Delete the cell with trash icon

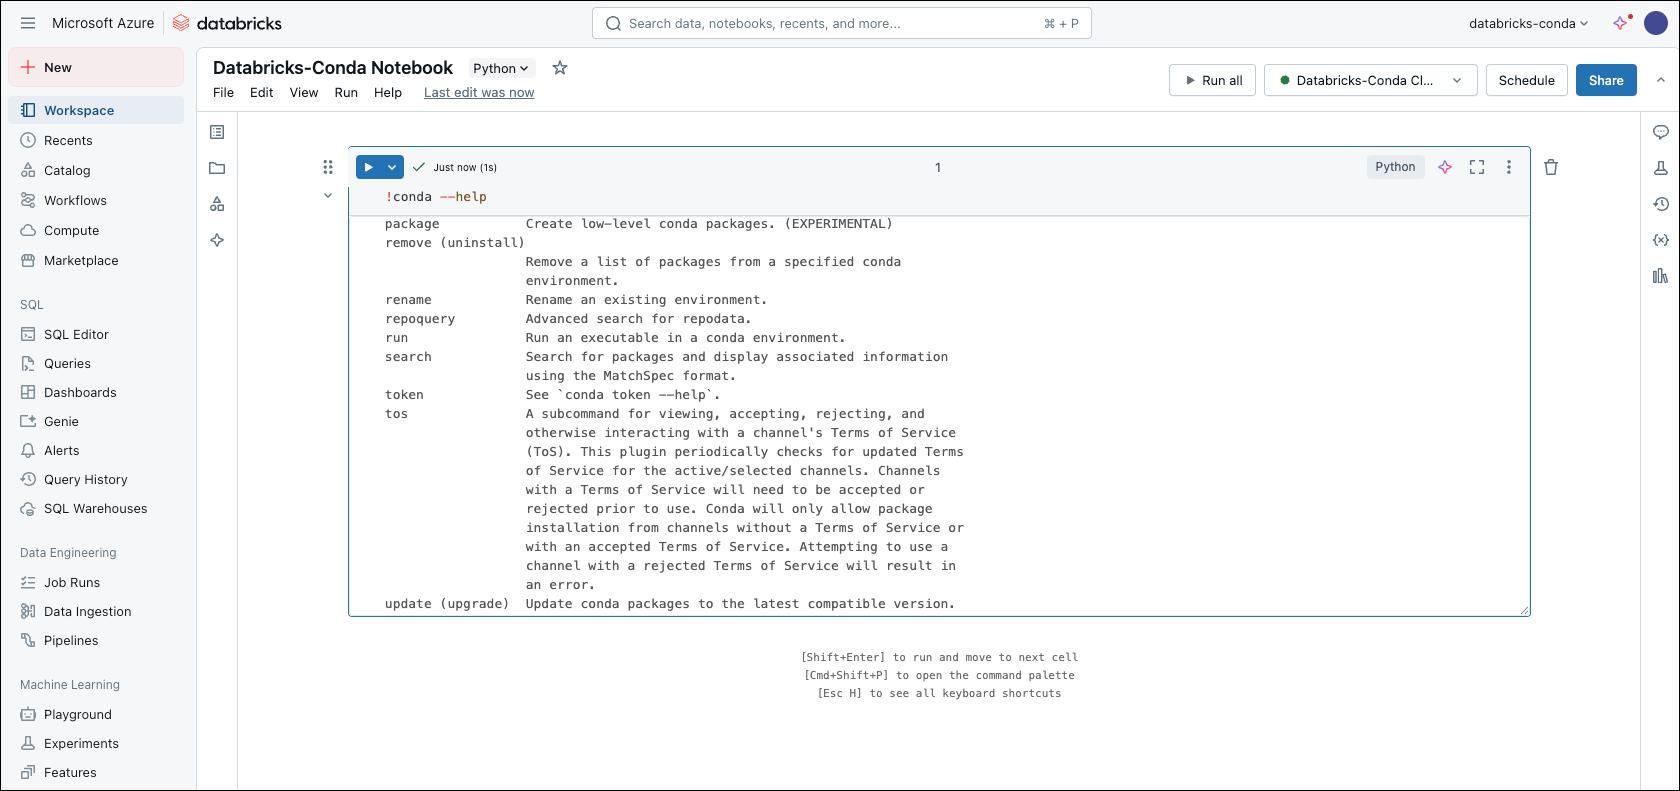[1551, 167]
